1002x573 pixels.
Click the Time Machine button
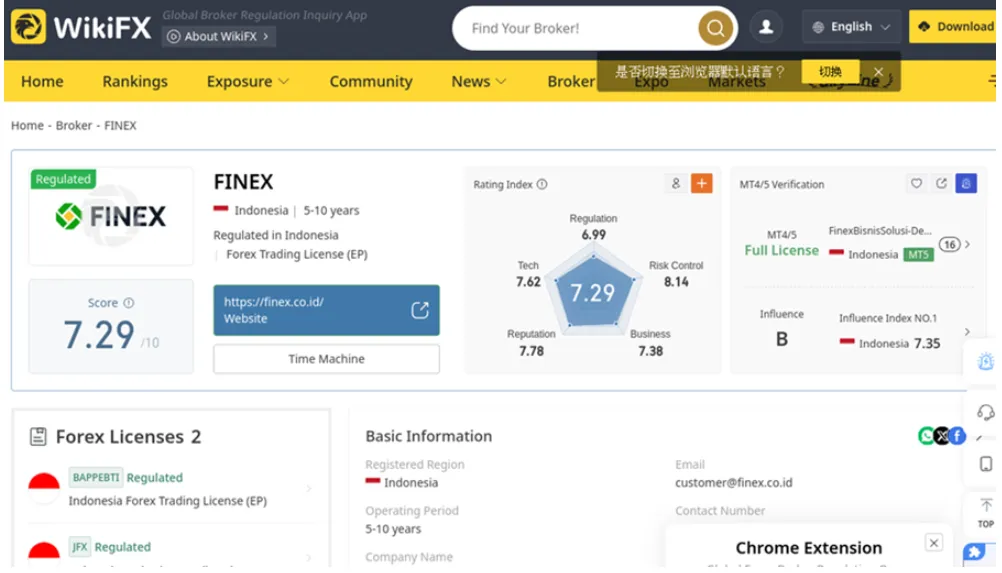[x=326, y=359]
